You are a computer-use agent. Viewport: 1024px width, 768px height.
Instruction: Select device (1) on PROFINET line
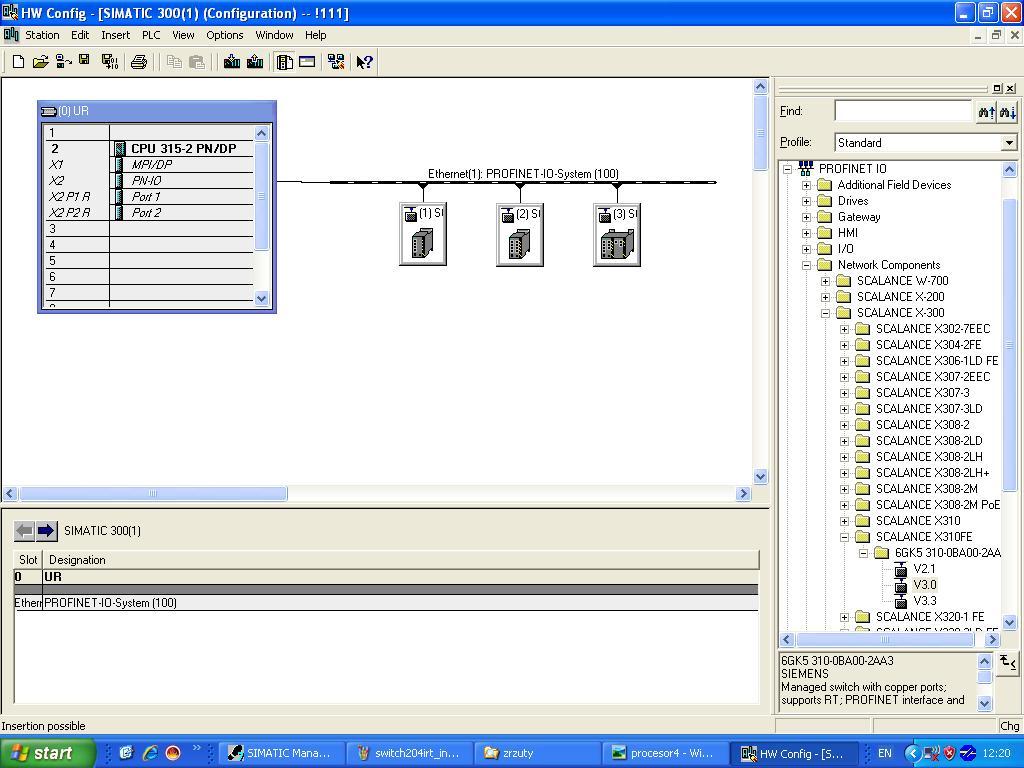click(423, 234)
